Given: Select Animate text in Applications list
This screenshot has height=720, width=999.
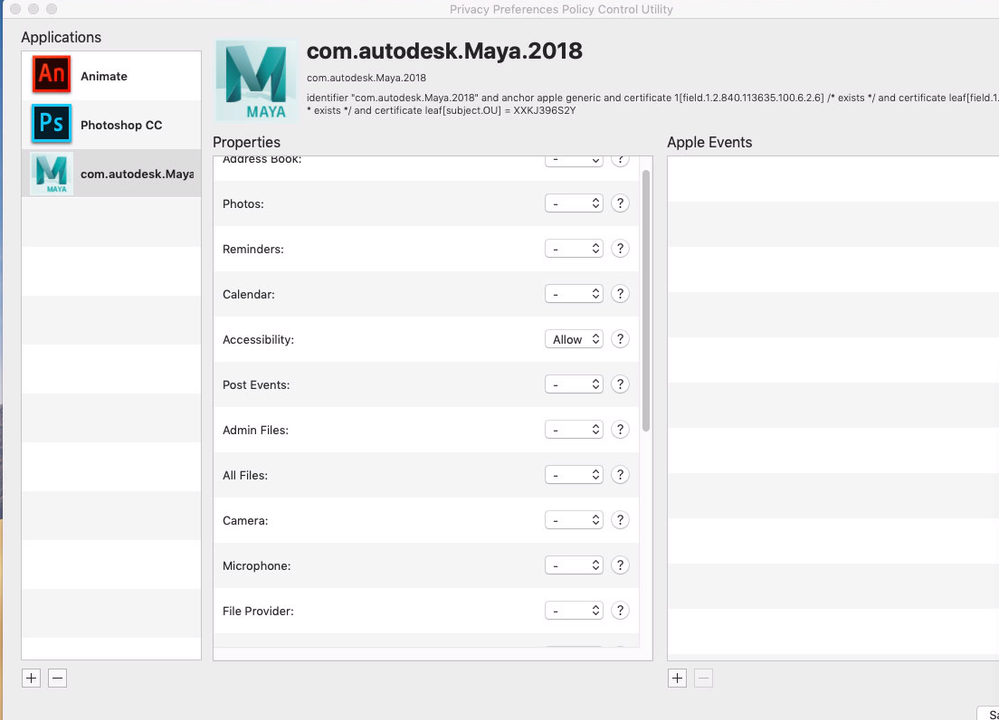Looking at the screenshot, I should point(104,76).
